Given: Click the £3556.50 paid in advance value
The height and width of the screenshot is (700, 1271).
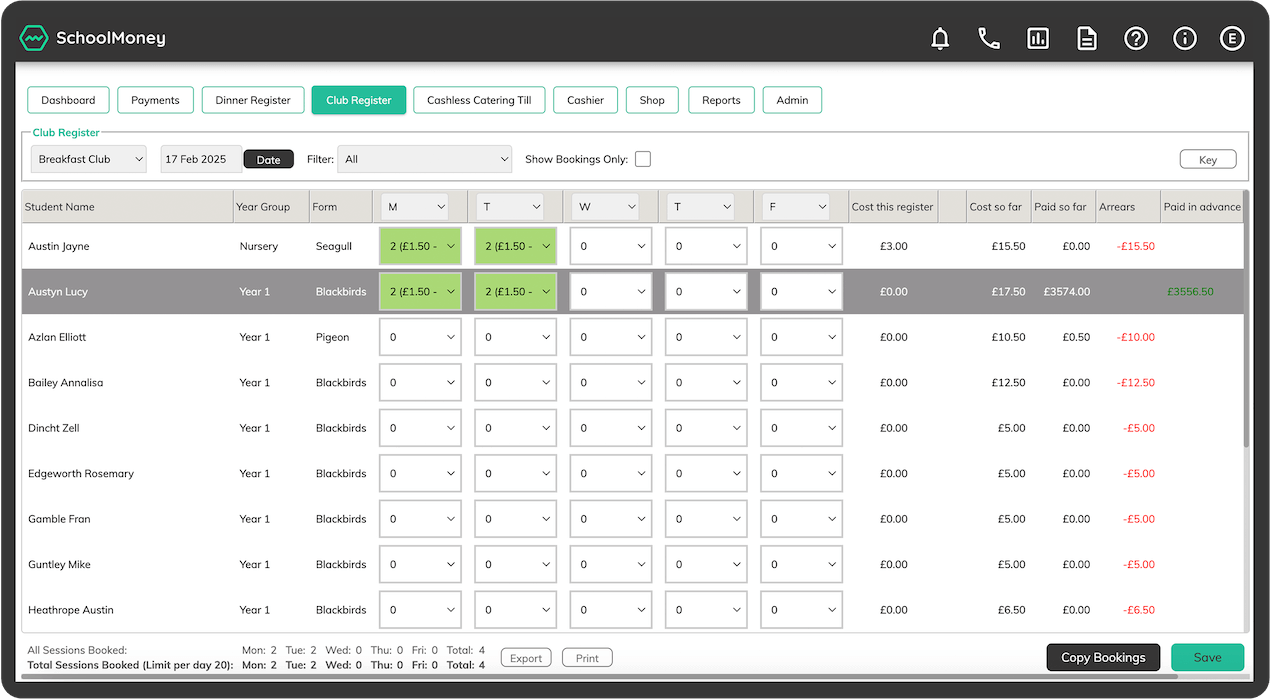Looking at the screenshot, I should pos(1190,292).
